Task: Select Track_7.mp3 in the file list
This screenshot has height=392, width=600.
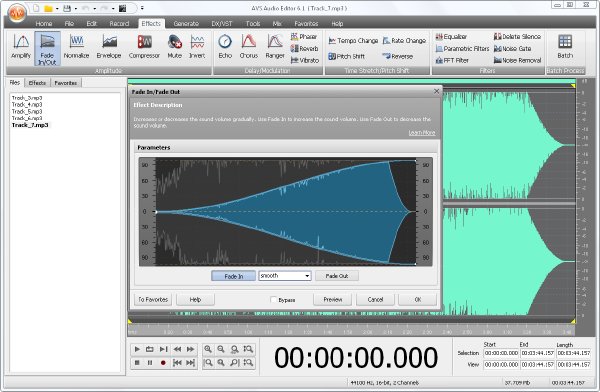Action: pos(30,125)
